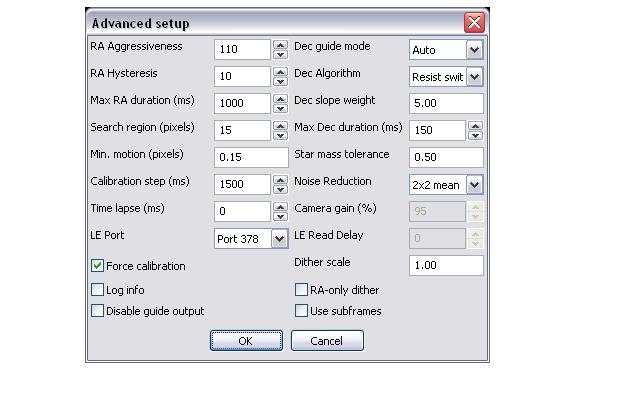Decrease Time lapse spinner value
The image size is (640, 400).
coord(280,216)
